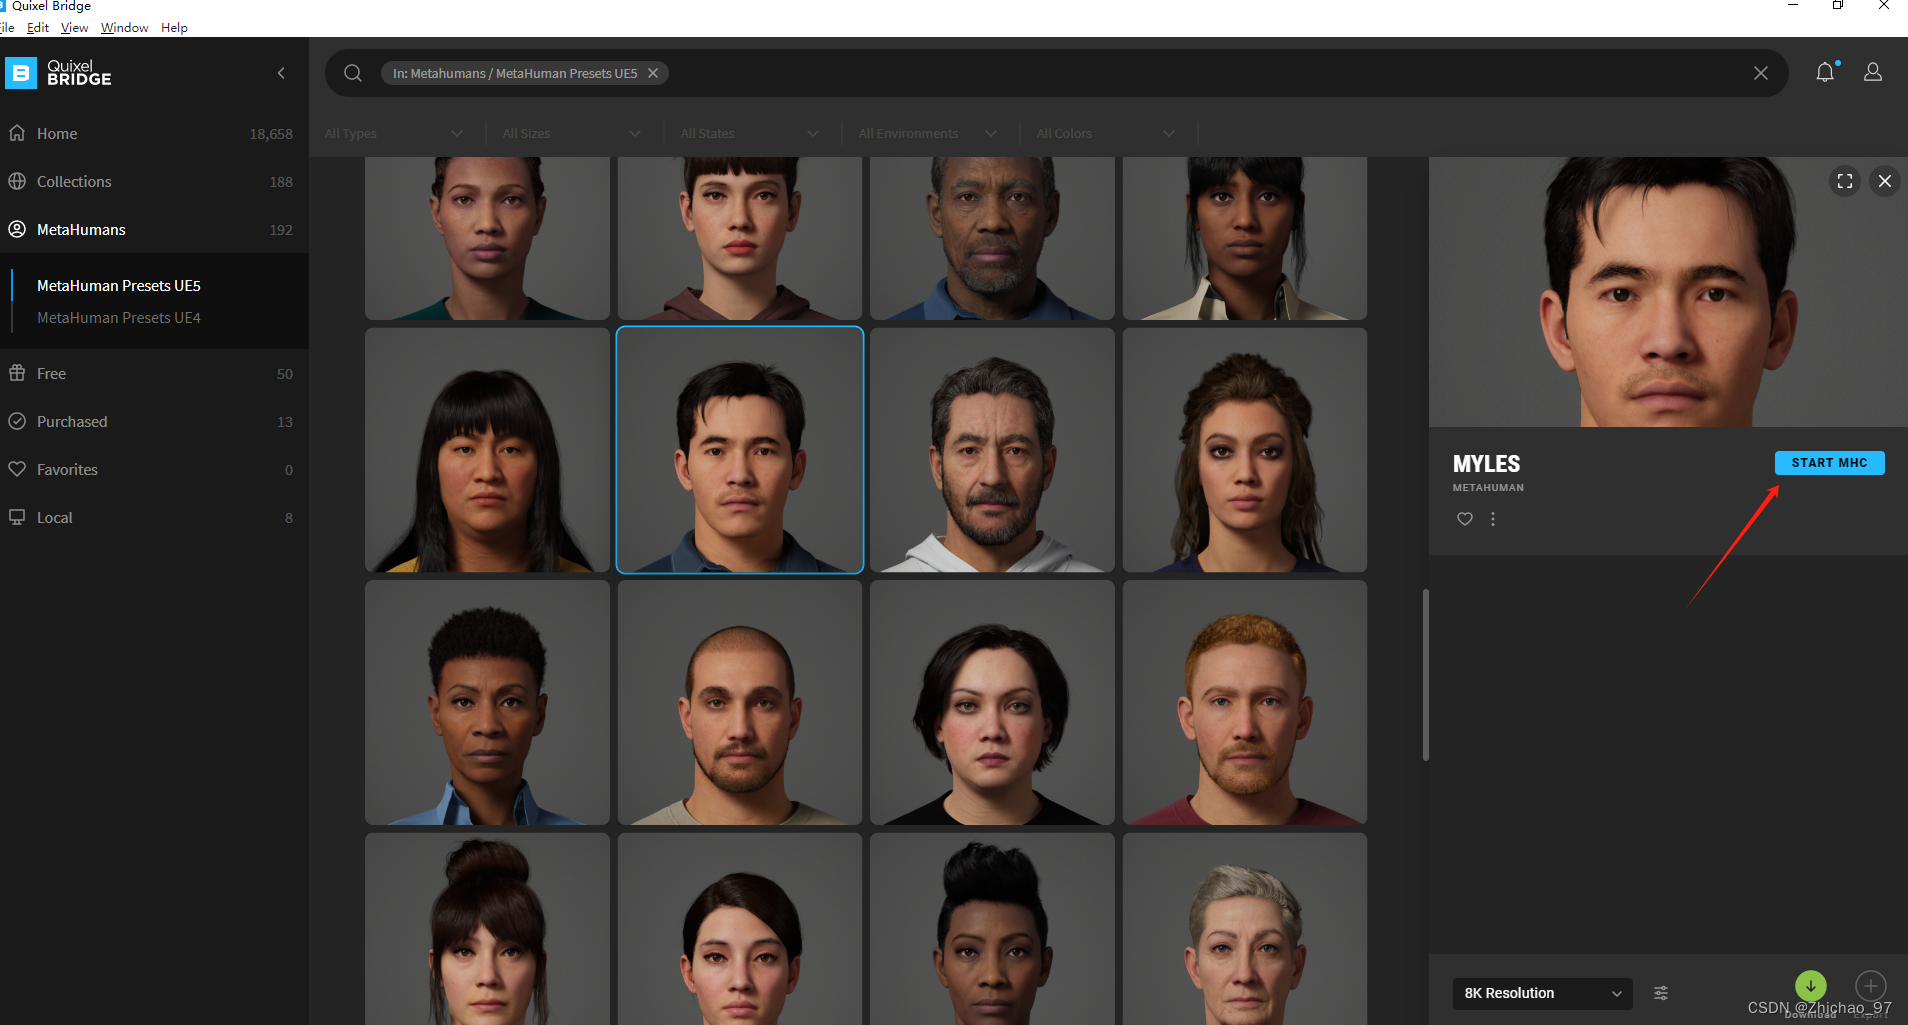Open the Free assets section
The height and width of the screenshot is (1025, 1908).
click(x=154, y=373)
